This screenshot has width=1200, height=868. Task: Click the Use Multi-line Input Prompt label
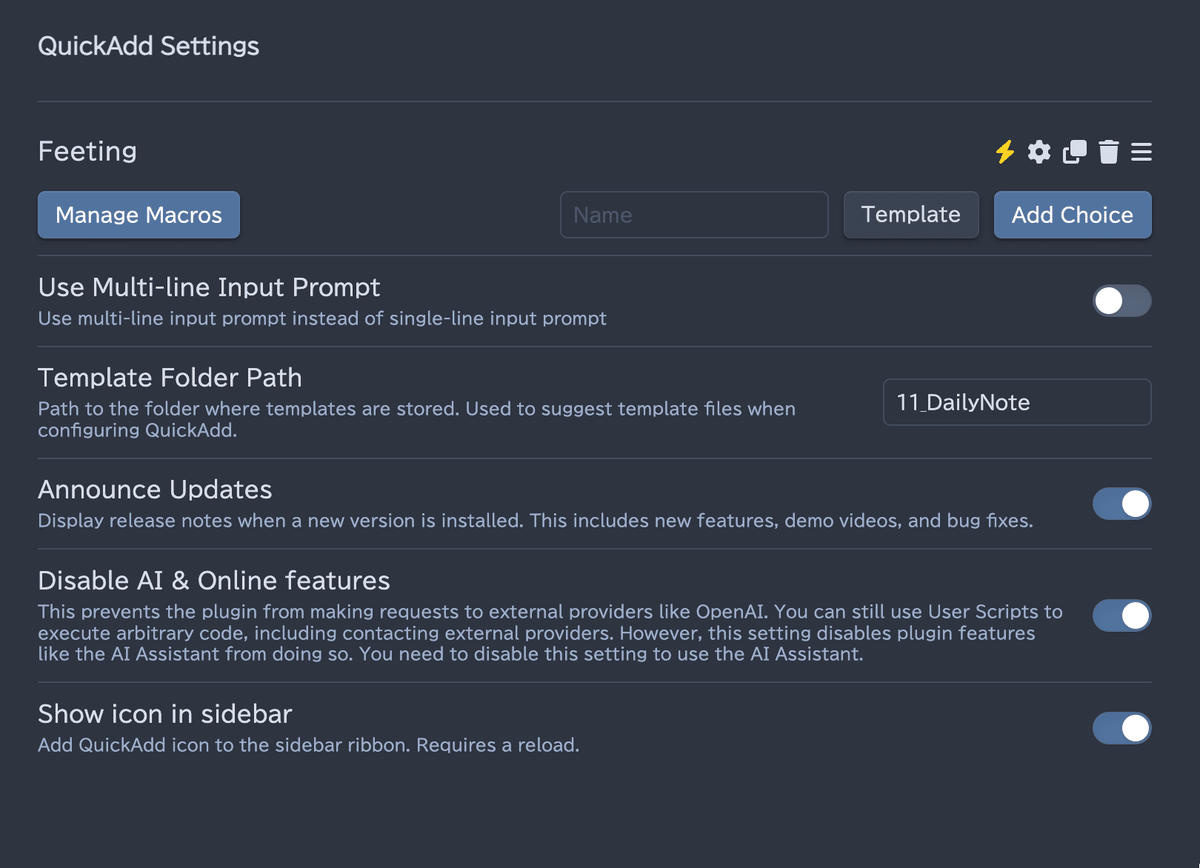pyautogui.click(x=209, y=287)
